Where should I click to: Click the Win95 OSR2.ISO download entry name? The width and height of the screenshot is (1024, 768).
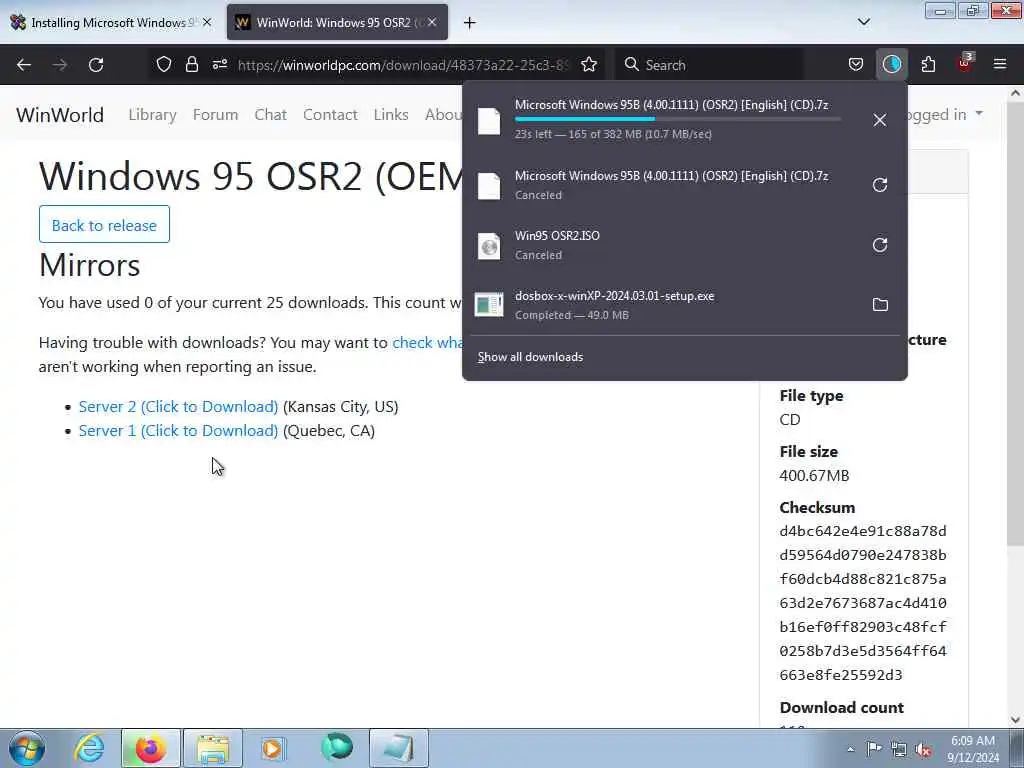[x=557, y=236]
